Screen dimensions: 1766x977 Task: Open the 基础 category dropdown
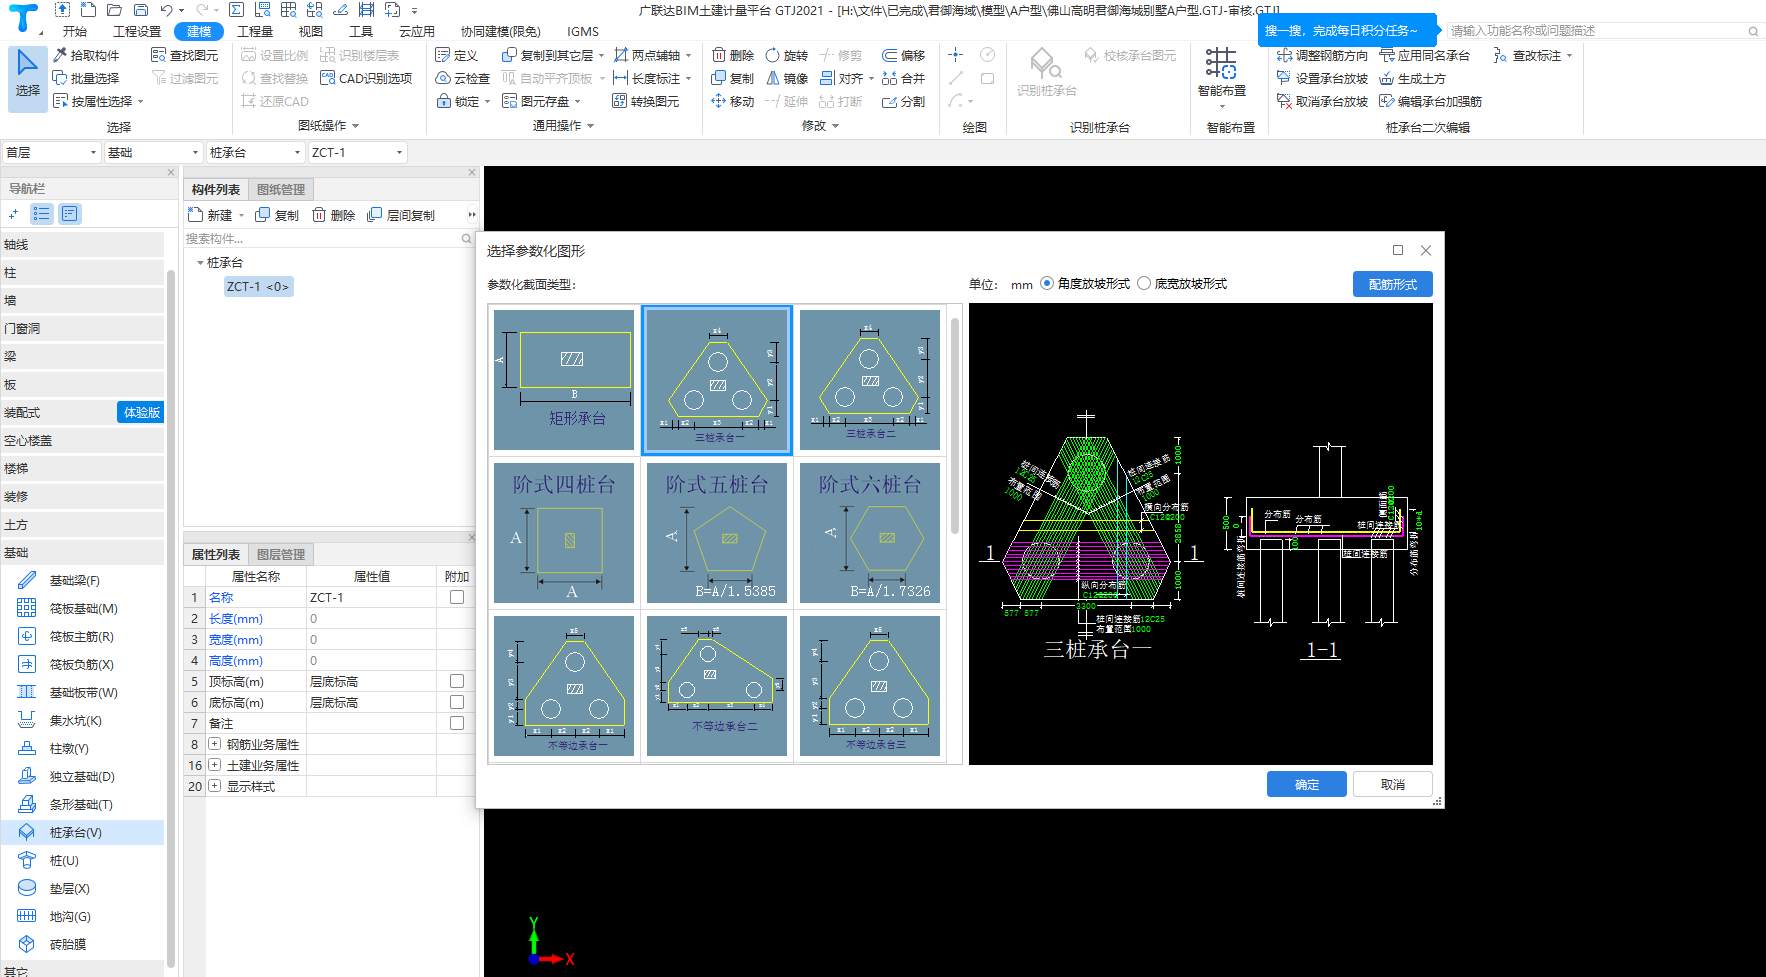(154, 152)
